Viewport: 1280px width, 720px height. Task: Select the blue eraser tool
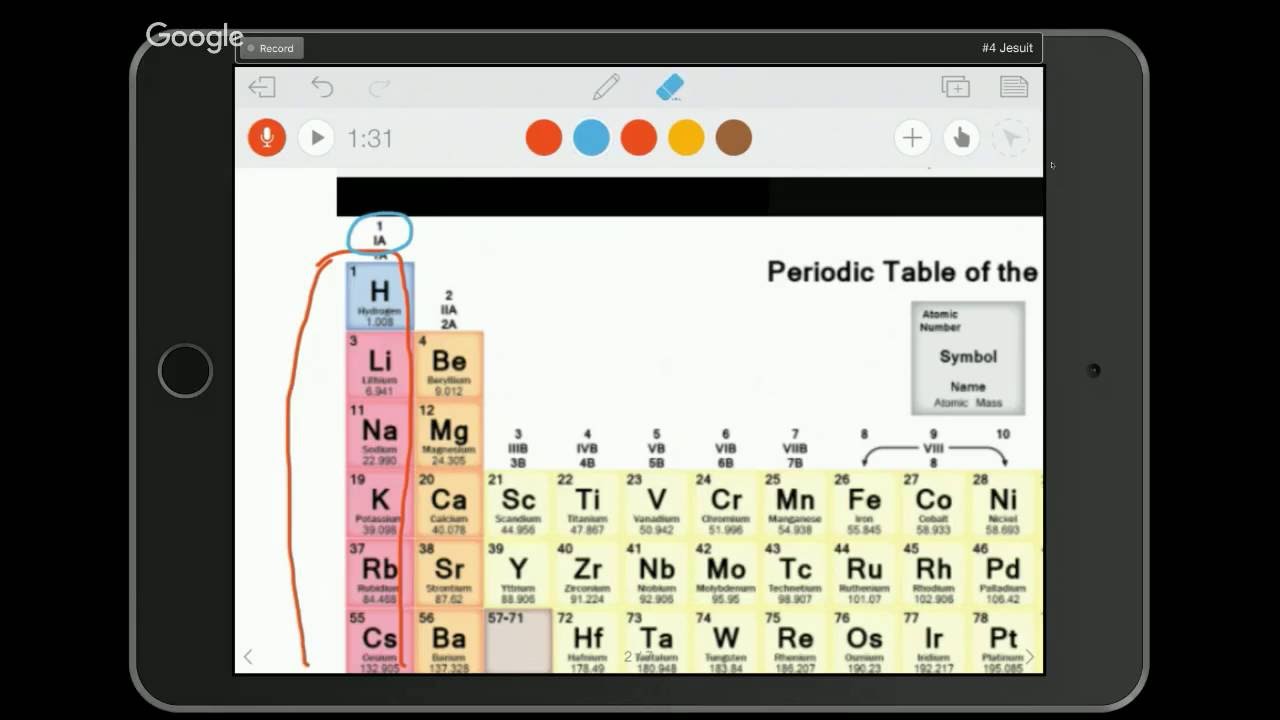(x=669, y=87)
